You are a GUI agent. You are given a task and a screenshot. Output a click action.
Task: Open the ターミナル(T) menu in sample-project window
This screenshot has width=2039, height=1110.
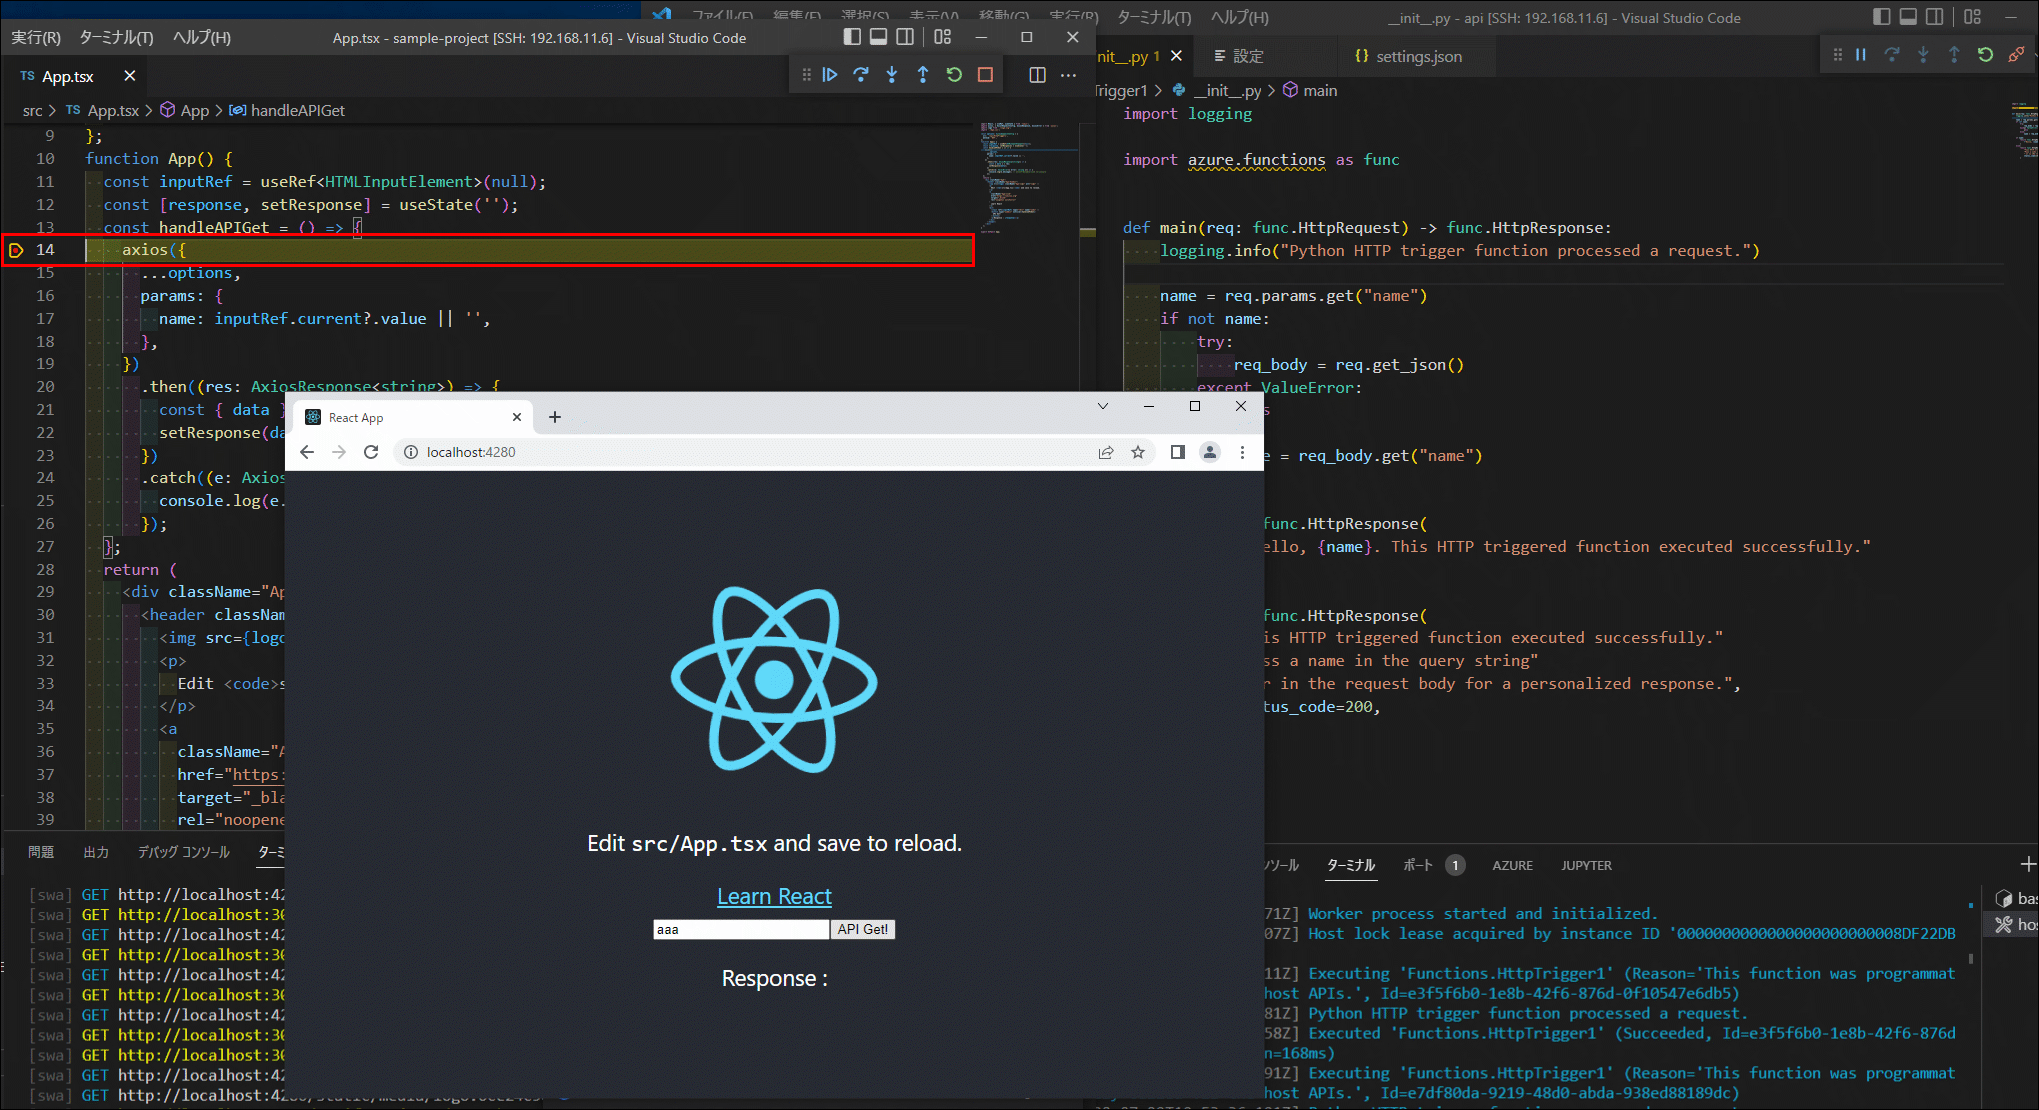(x=116, y=37)
